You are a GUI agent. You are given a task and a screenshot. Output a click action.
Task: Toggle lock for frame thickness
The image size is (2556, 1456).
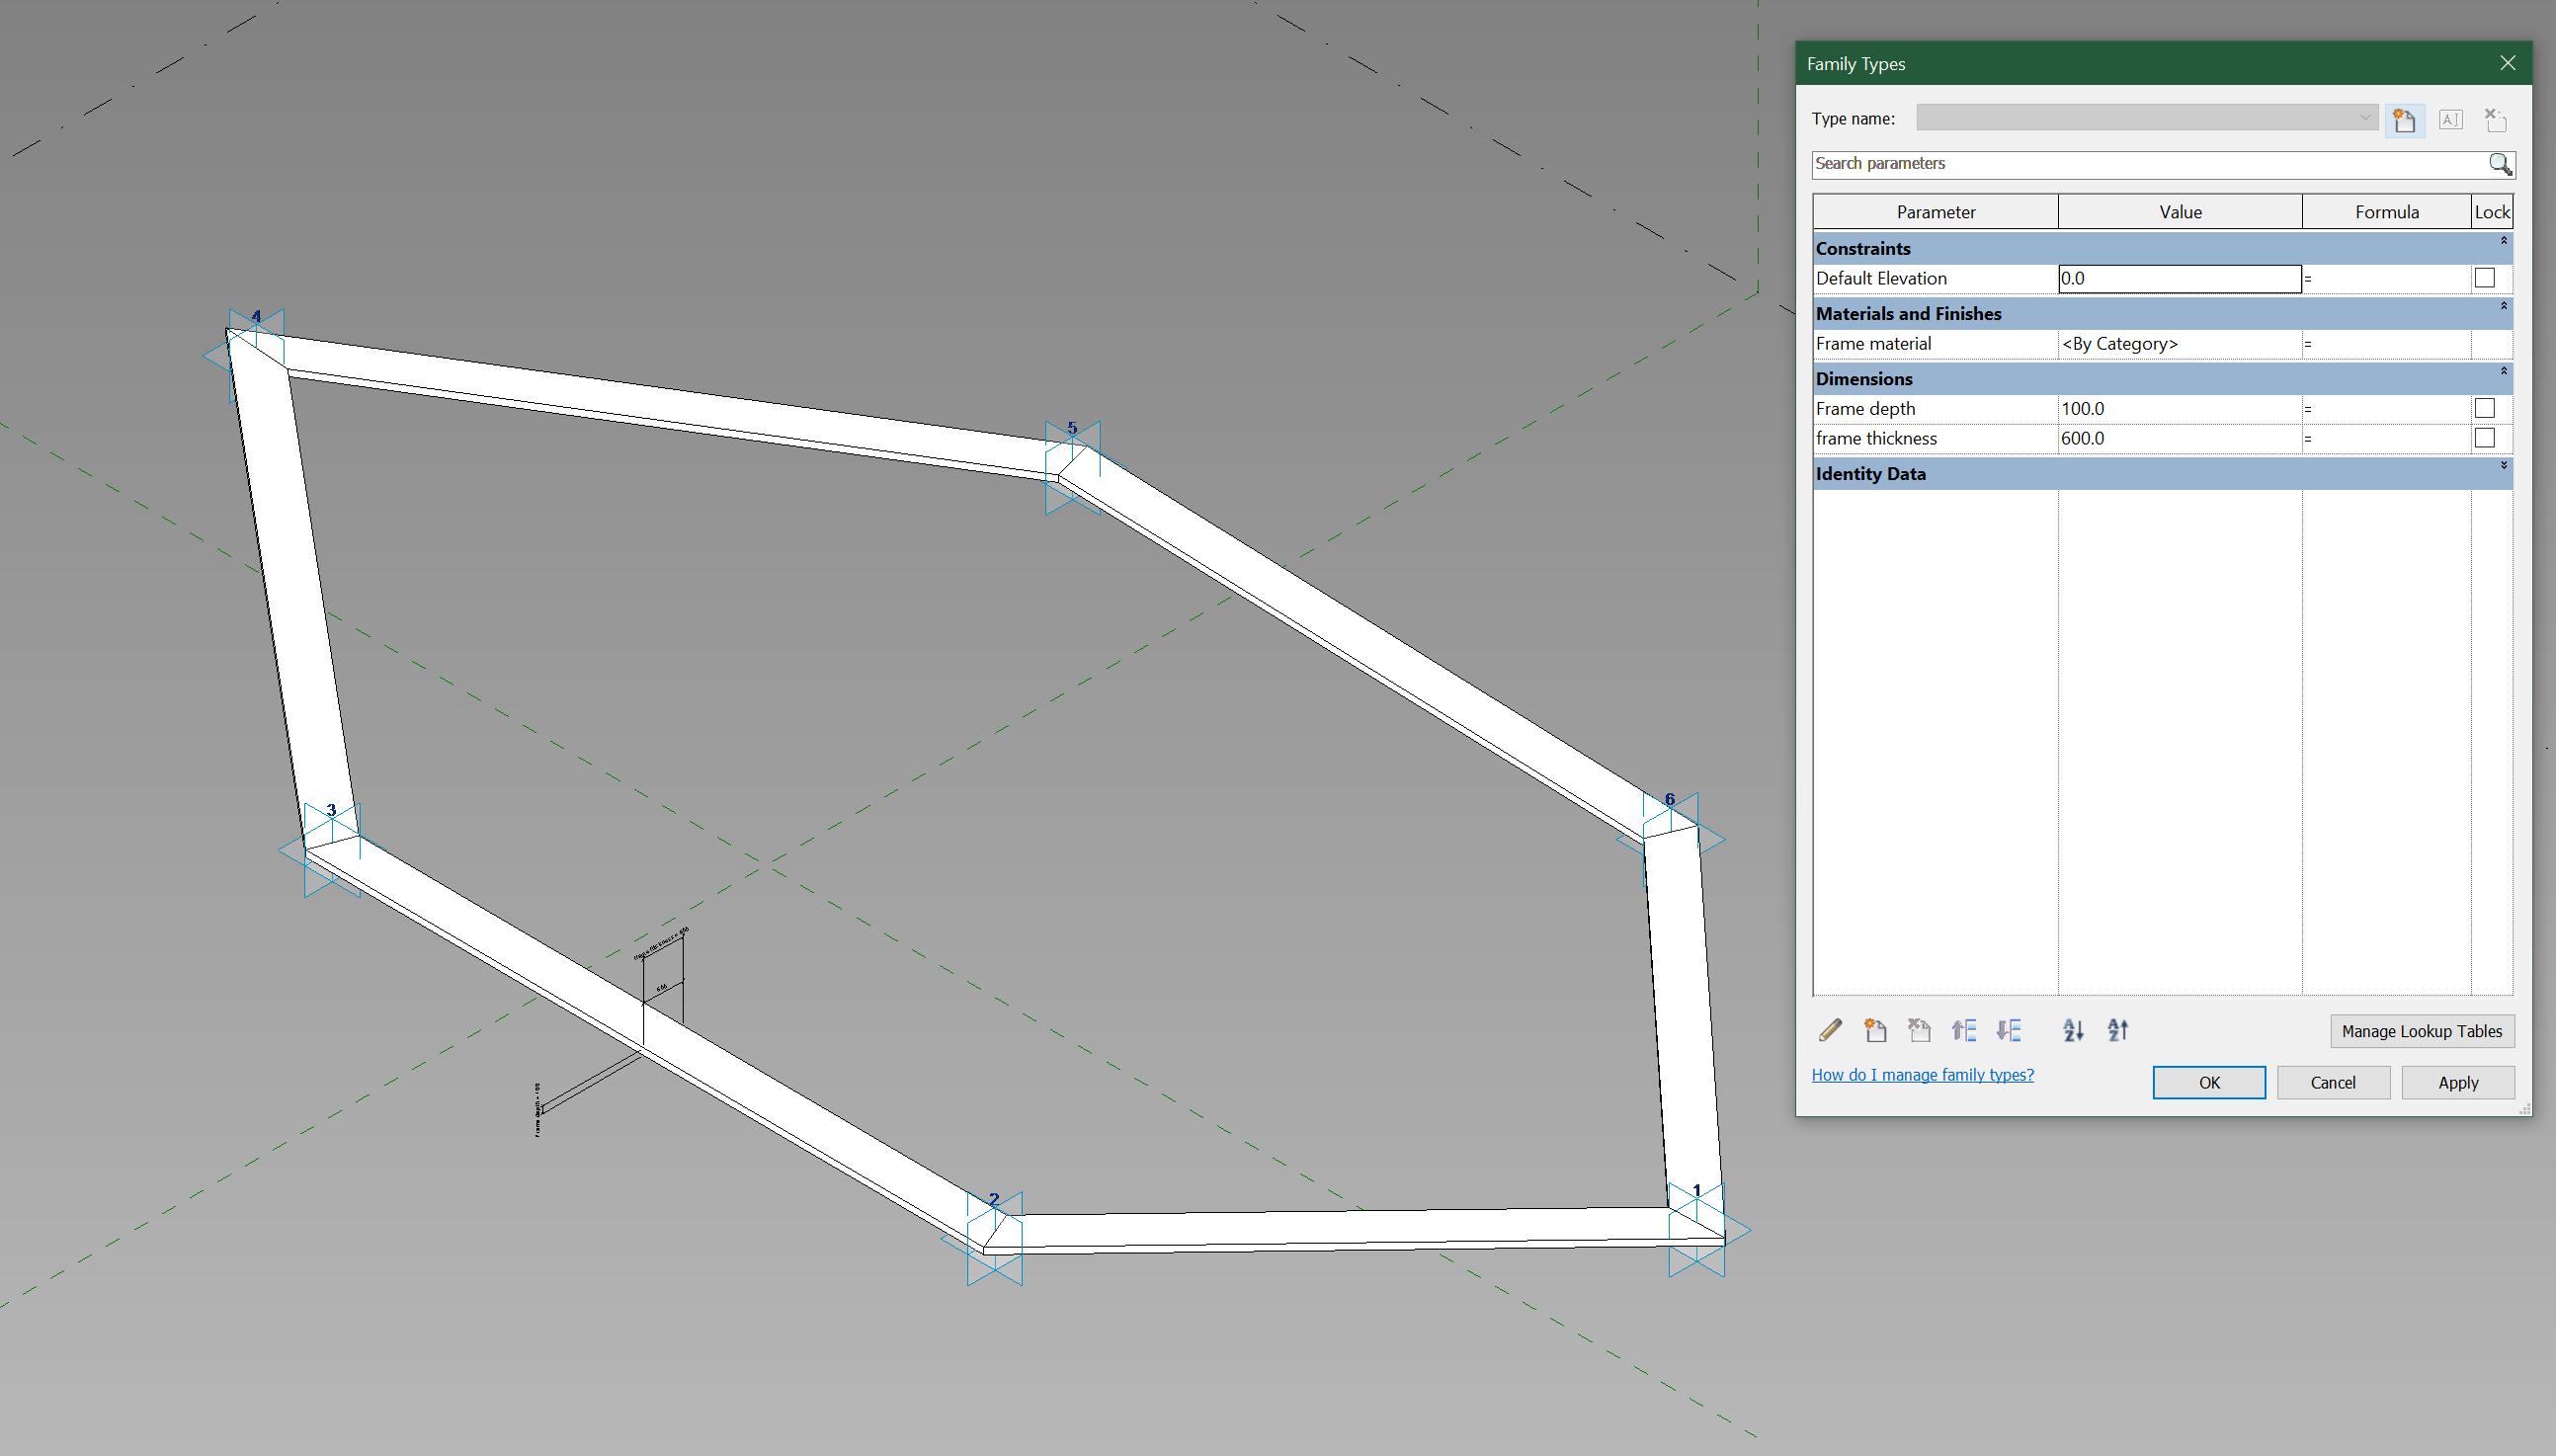pos(2484,438)
